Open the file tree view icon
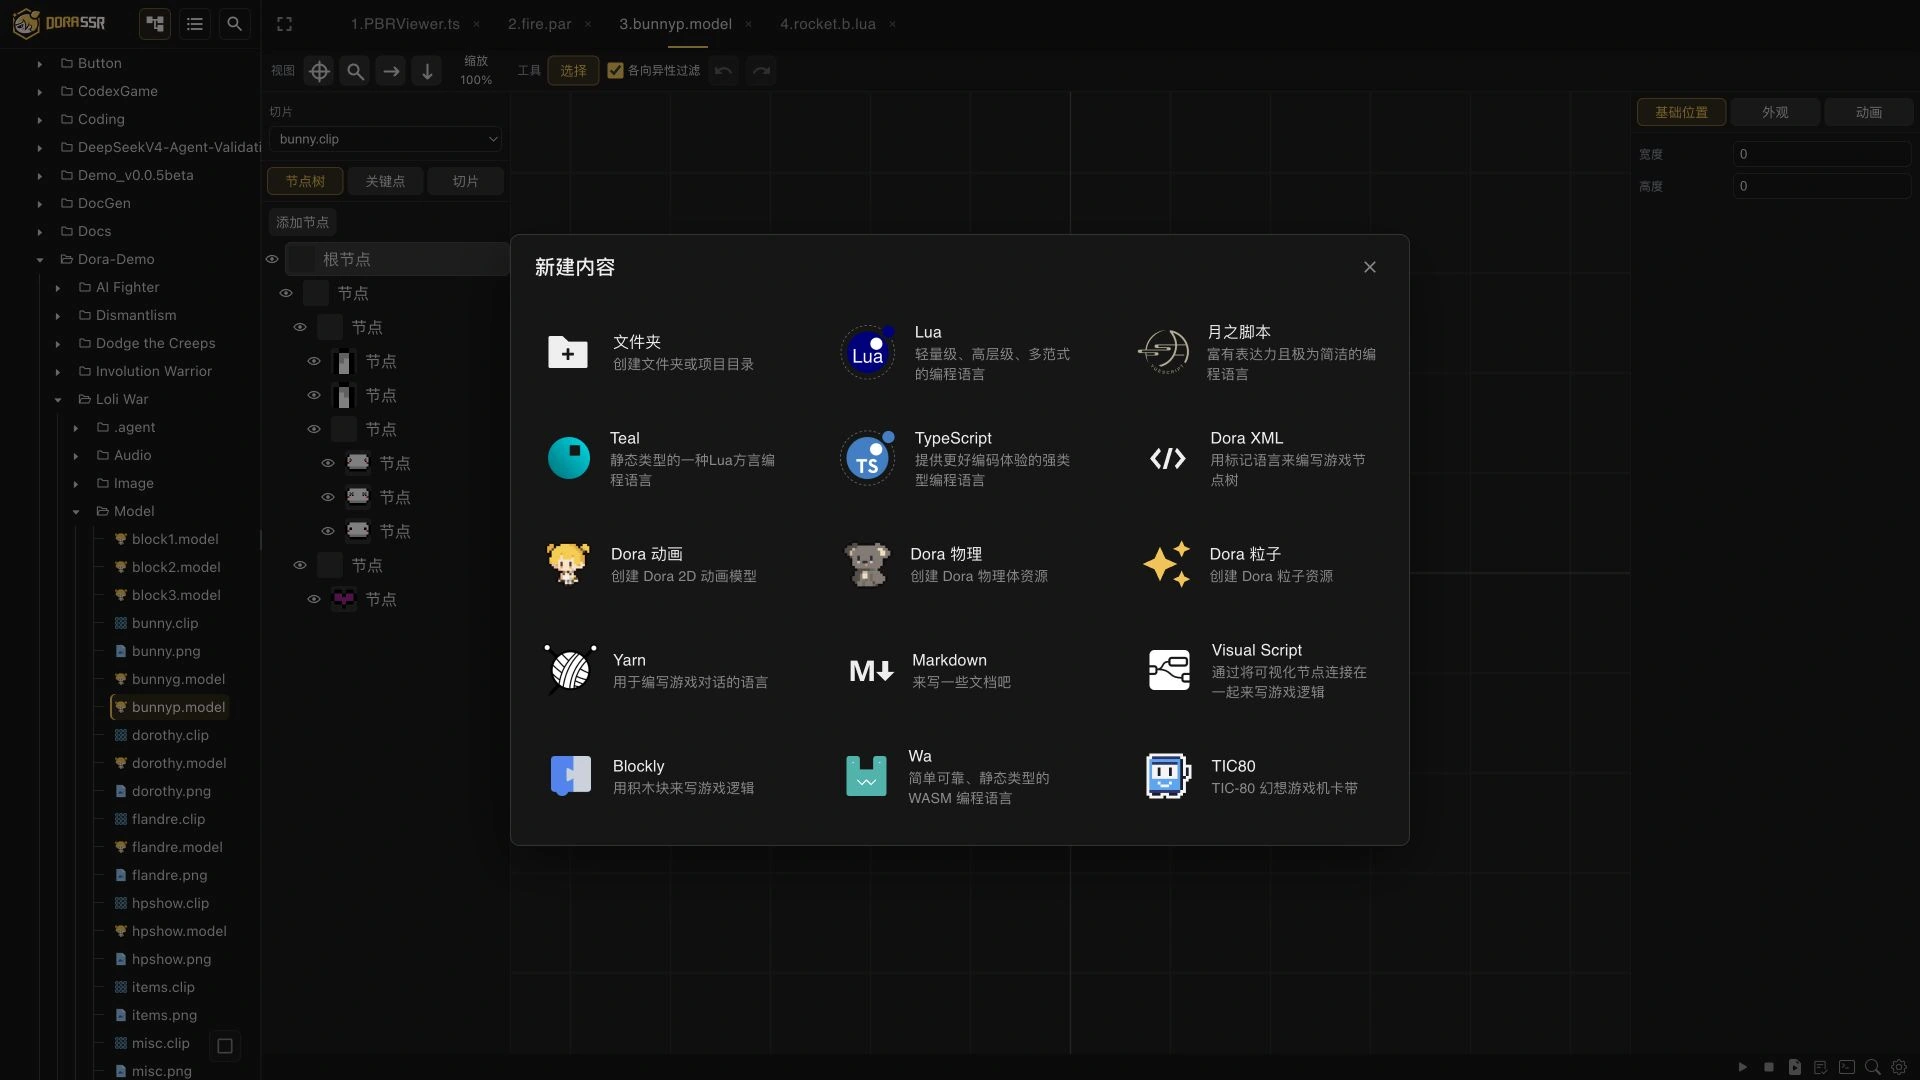This screenshot has width=1920, height=1080. pyautogui.click(x=155, y=23)
